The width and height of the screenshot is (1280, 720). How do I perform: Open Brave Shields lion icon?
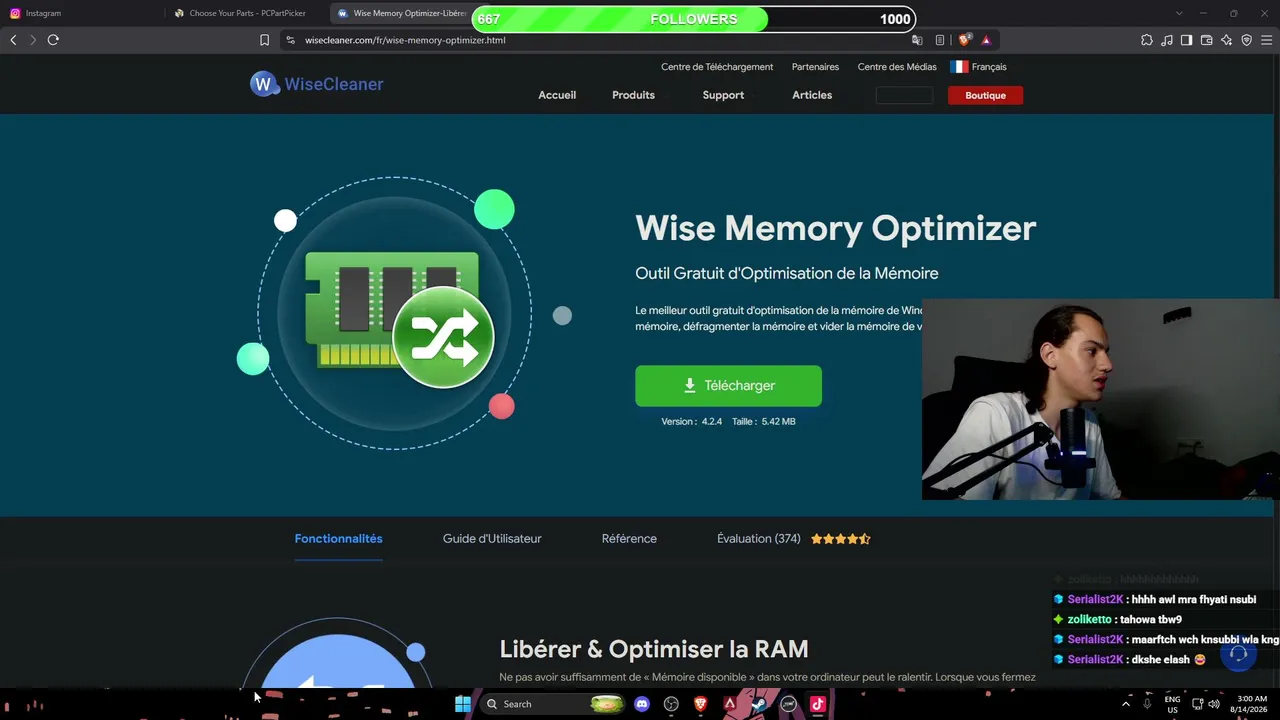tap(964, 40)
